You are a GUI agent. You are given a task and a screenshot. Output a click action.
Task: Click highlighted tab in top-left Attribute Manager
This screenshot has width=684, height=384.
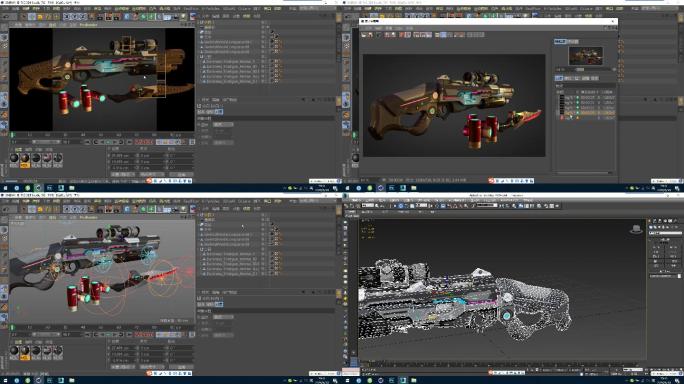coord(219,112)
